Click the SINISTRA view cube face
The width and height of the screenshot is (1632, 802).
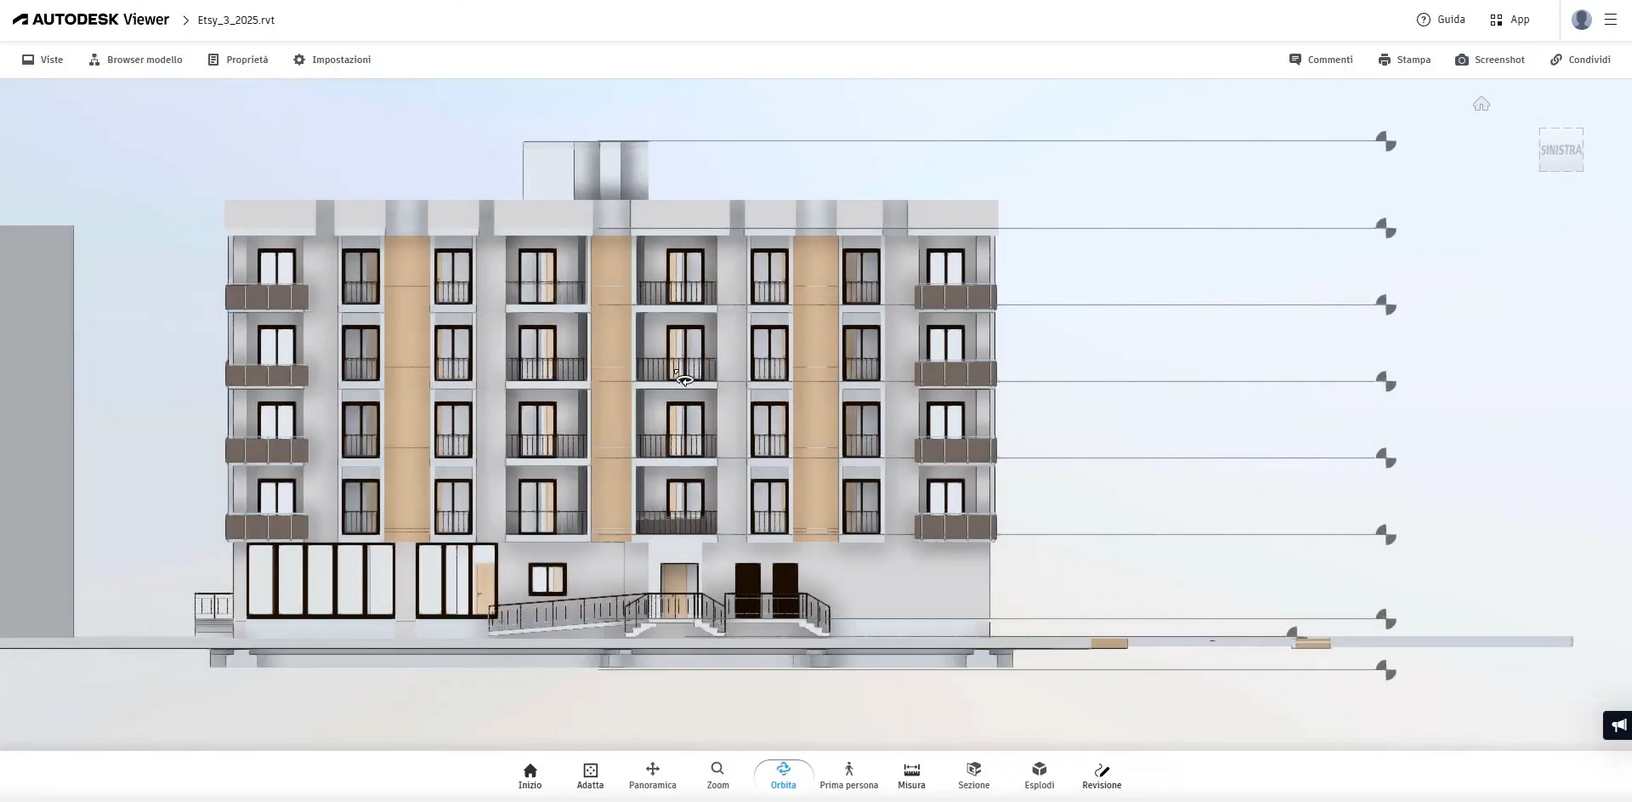(1561, 150)
